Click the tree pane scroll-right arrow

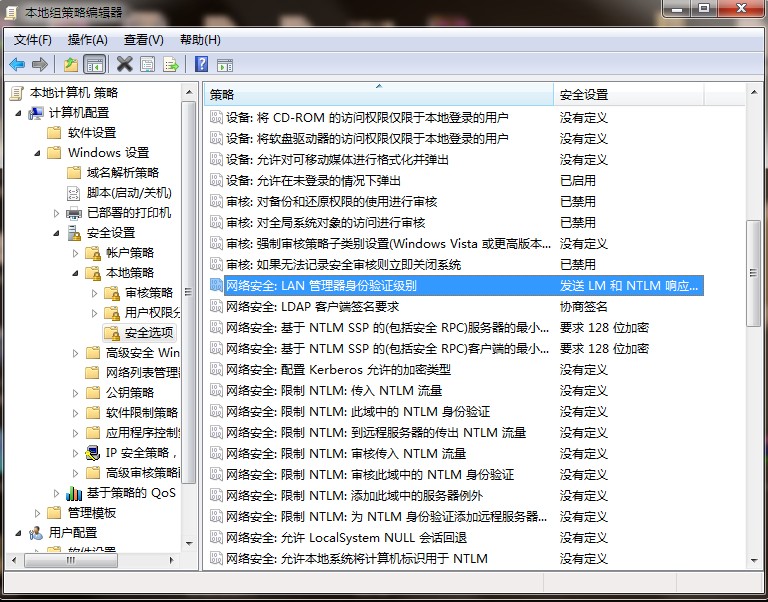point(171,560)
